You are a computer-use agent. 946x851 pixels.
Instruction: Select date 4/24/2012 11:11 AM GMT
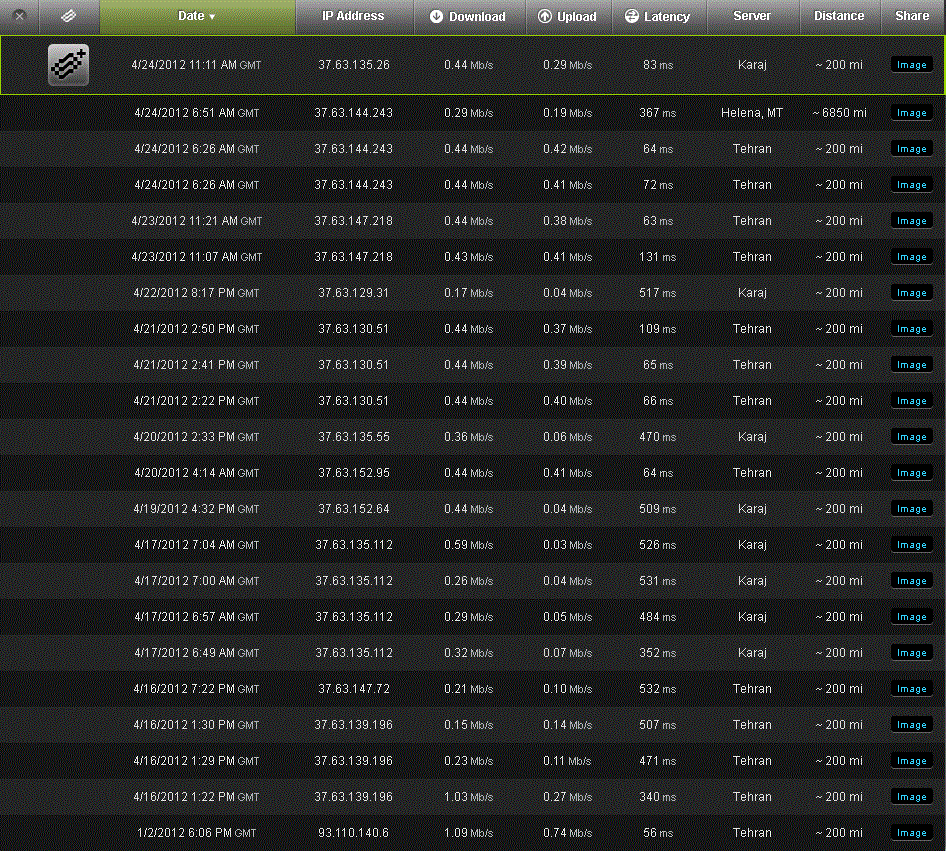[196, 65]
